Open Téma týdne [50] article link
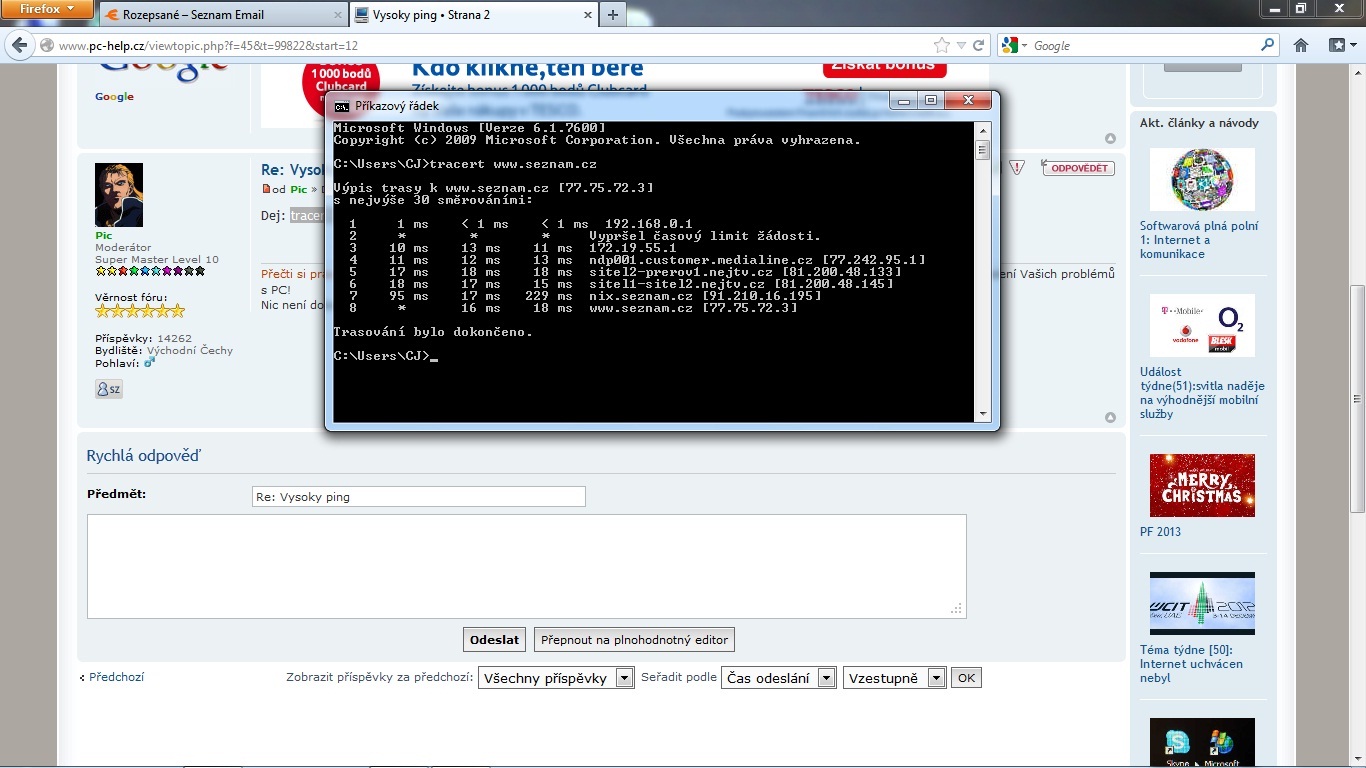The image size is (1366, 768). (x=1192, y=664)
